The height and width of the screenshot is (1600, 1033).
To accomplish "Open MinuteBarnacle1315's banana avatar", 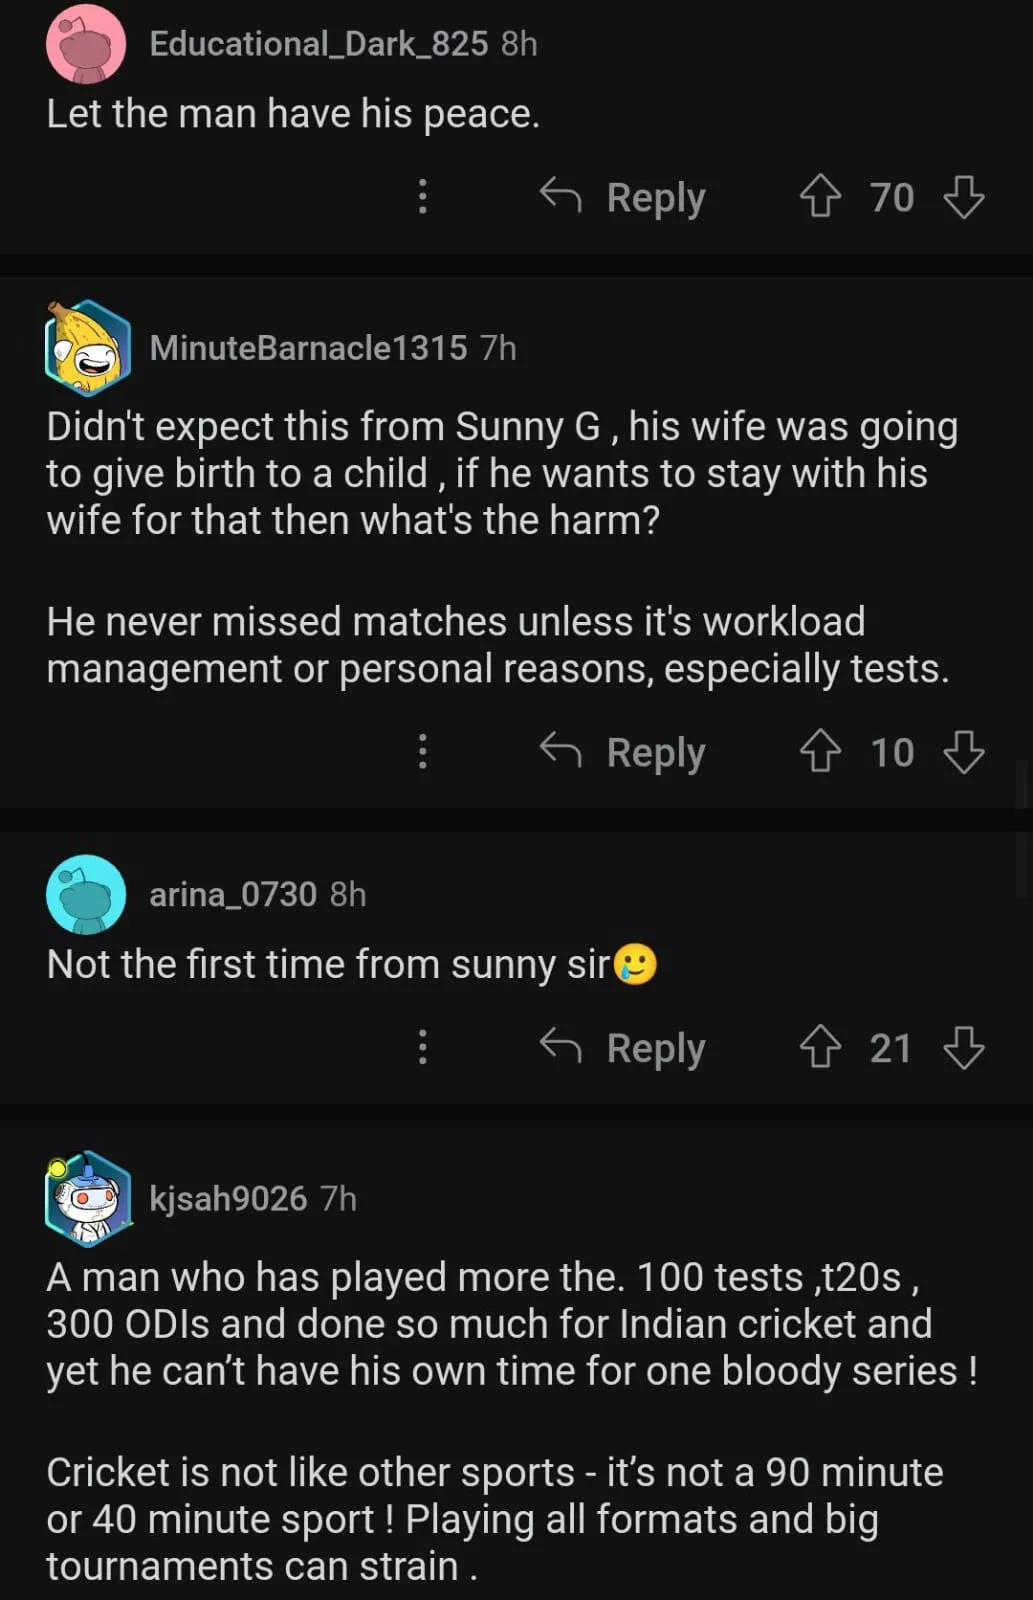I will pos(87,348).
